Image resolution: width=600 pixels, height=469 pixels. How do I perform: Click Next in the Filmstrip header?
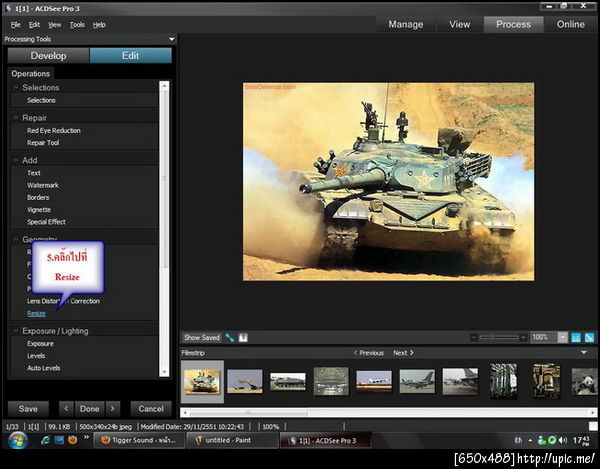[x=403, y=353]
